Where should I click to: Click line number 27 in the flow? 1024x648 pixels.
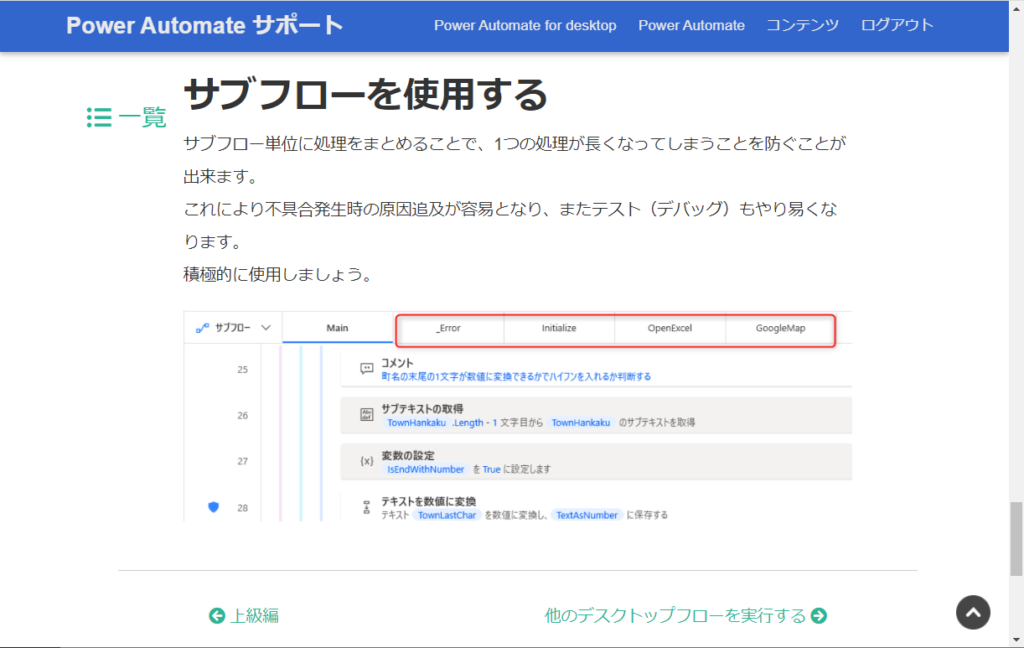[242, 461]
